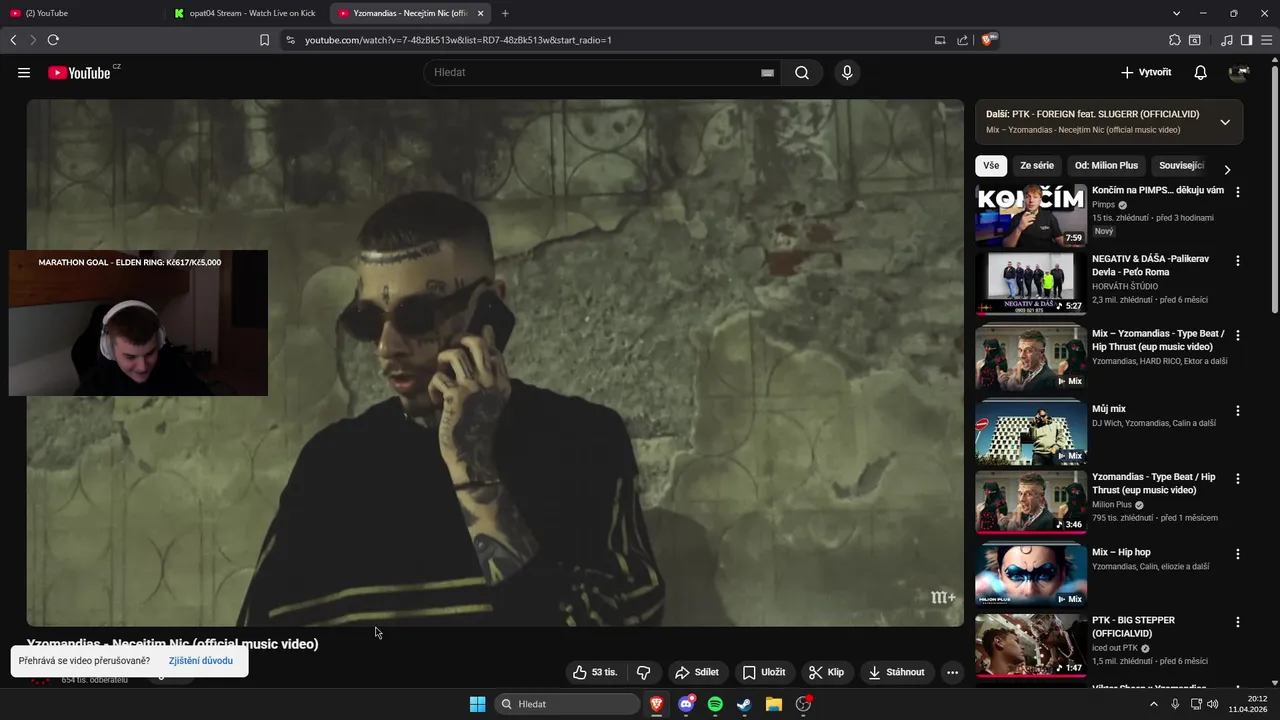Open NEGATIV & DÁŠA Palikerav Devla thumbnail
The height and width of the screenshot is (720, 1280).
[1031, 284]
